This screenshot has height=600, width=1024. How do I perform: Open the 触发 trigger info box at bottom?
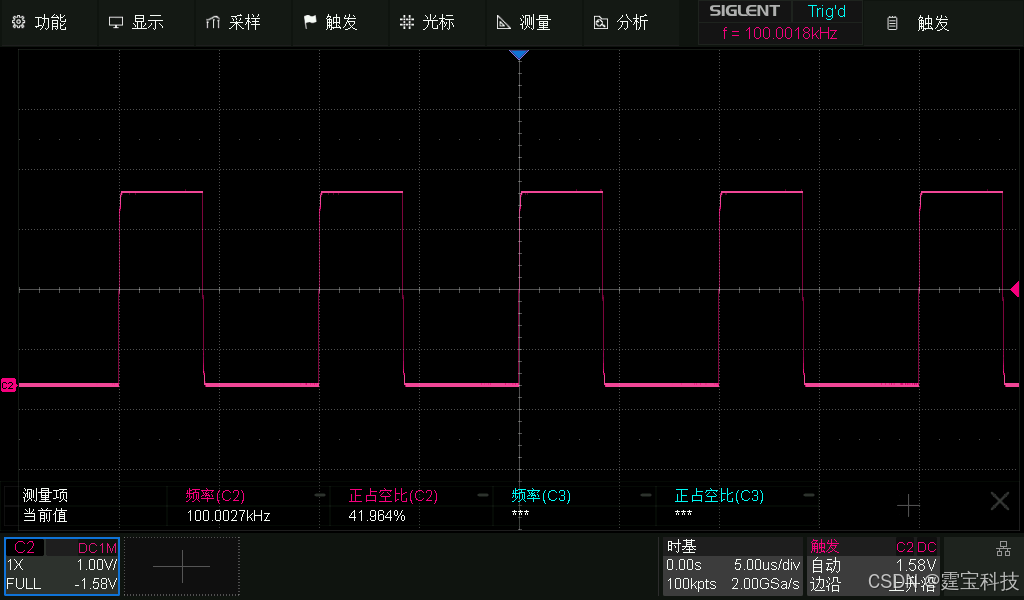tap(873, 565)
